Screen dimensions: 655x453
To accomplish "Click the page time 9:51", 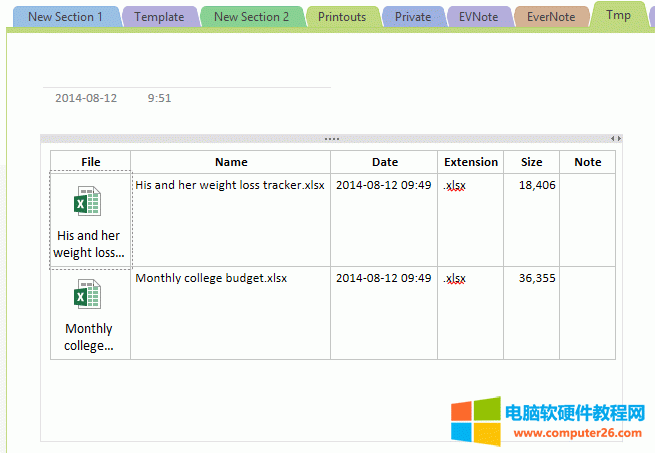I will 159,98.
